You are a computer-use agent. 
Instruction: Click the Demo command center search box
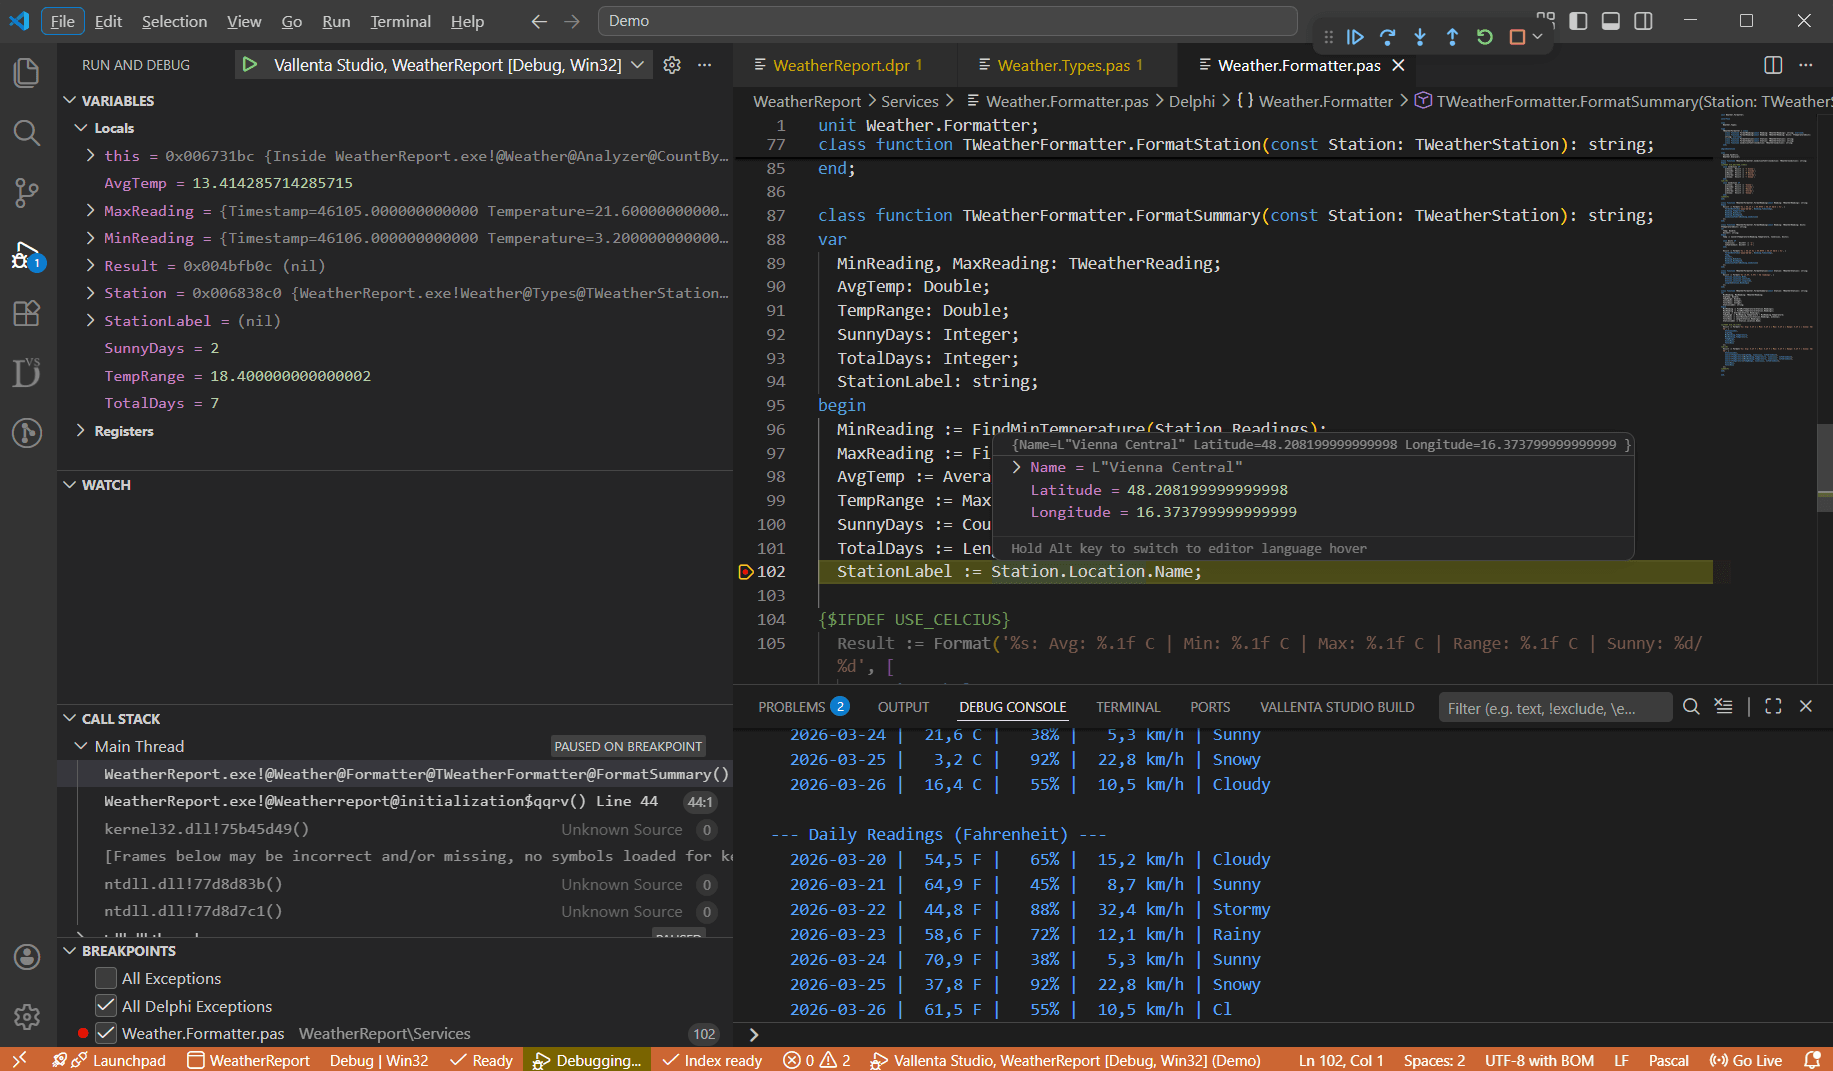[947, 21]
